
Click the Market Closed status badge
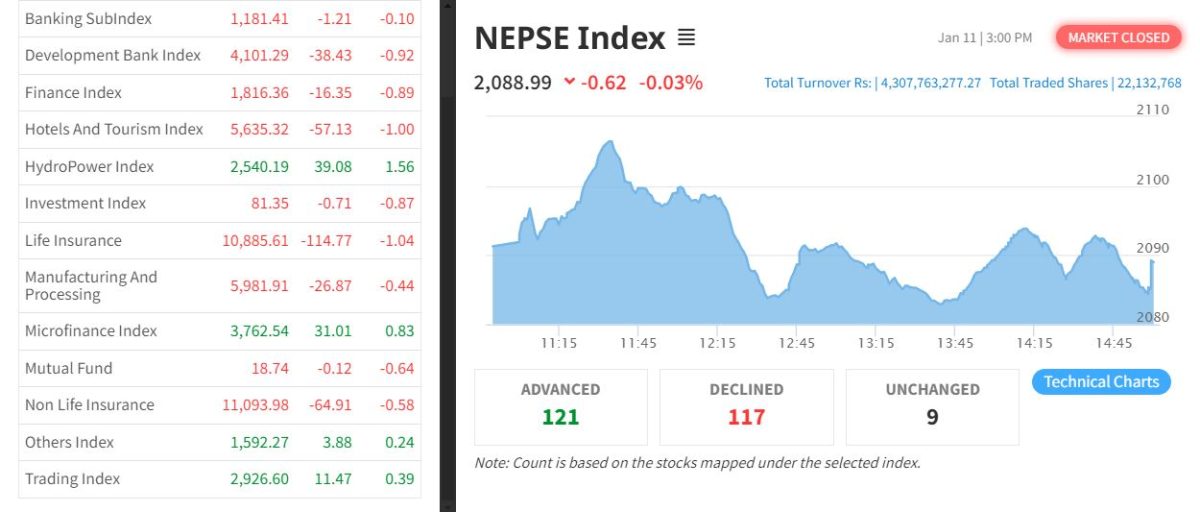[x=1118, y=38]
